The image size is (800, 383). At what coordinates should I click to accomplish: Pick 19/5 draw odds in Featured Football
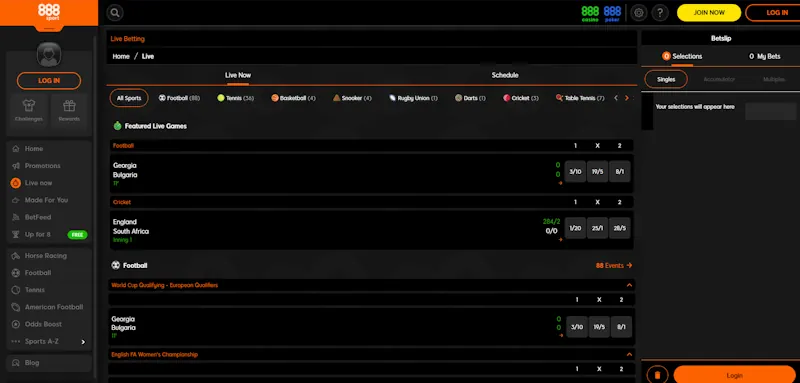[x=597, y=171]
